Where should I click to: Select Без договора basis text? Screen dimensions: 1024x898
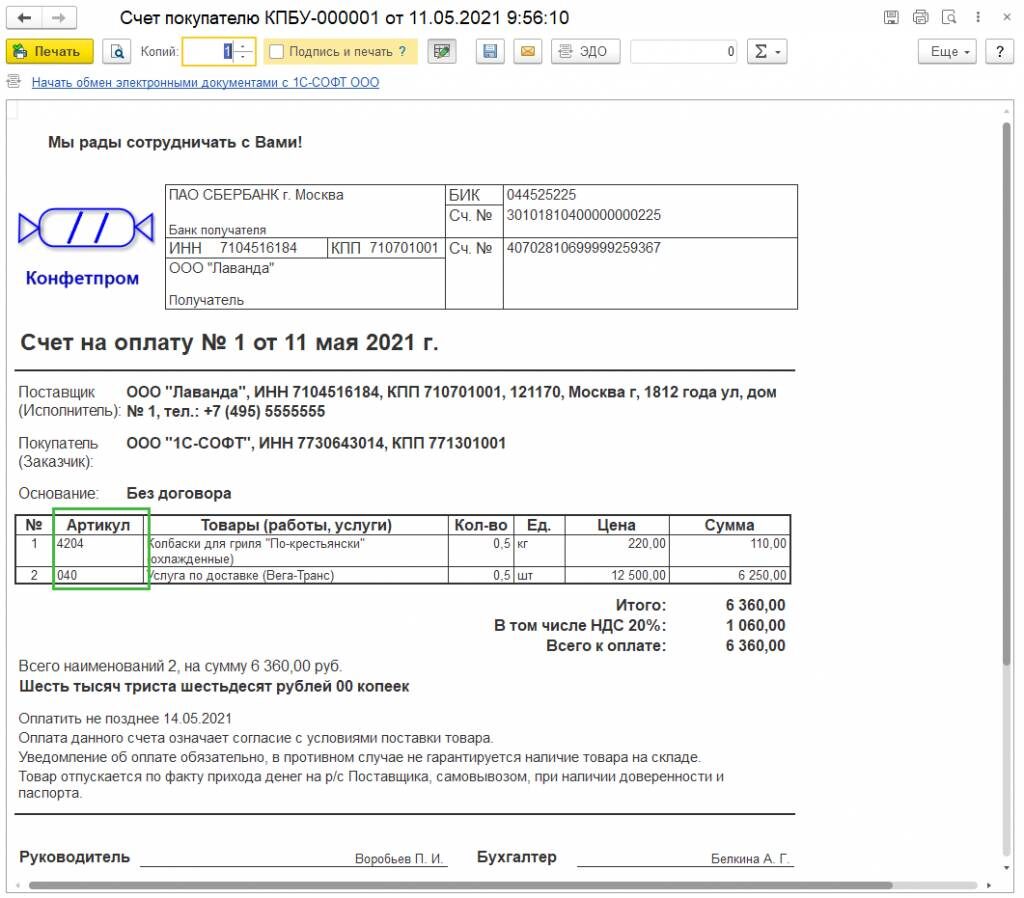point(179,494)
